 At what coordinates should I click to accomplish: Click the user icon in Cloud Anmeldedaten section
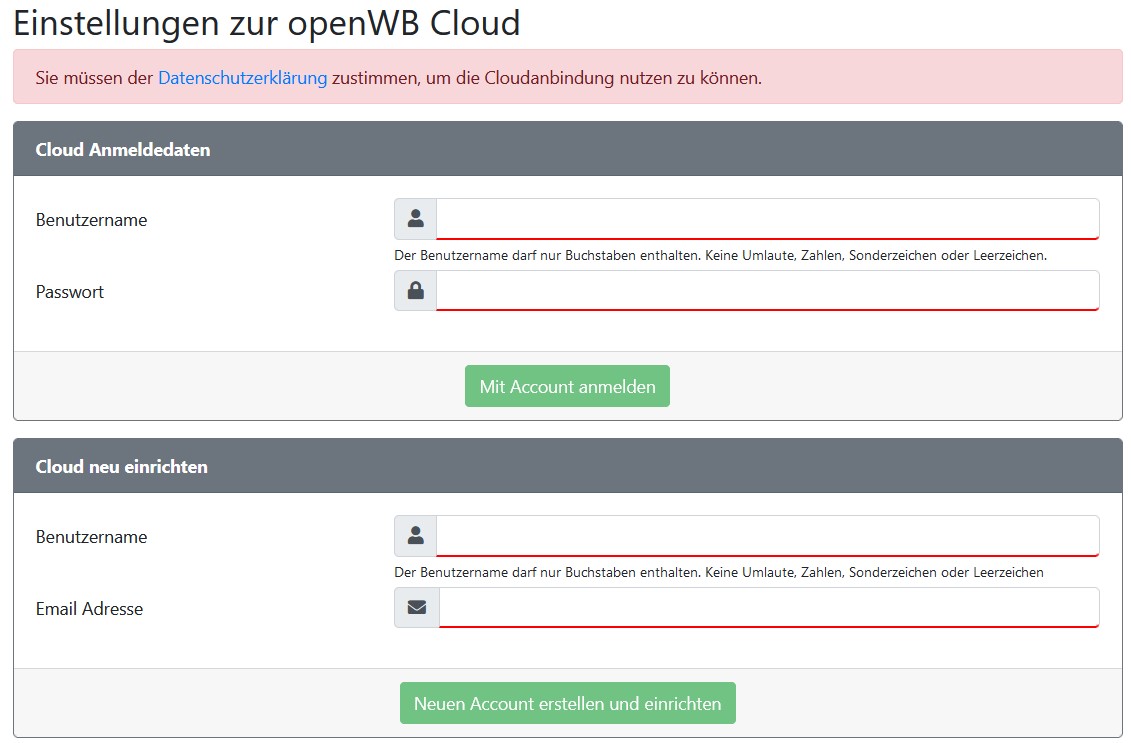click(415, 219)
